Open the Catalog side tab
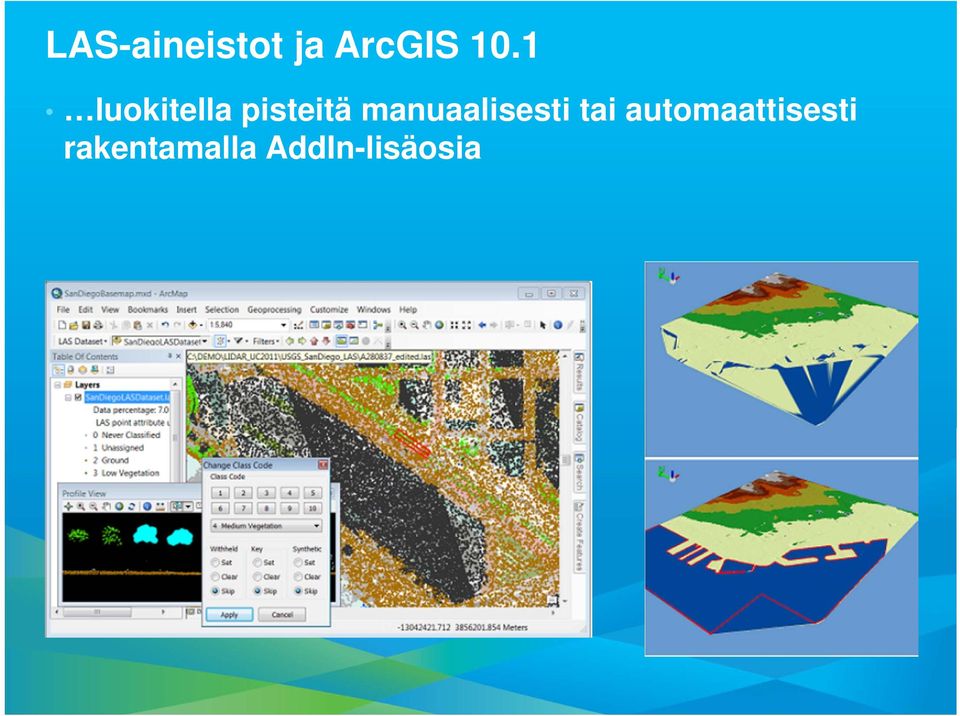The width and height of the screenshot is (960, 716). click(579, 422)
